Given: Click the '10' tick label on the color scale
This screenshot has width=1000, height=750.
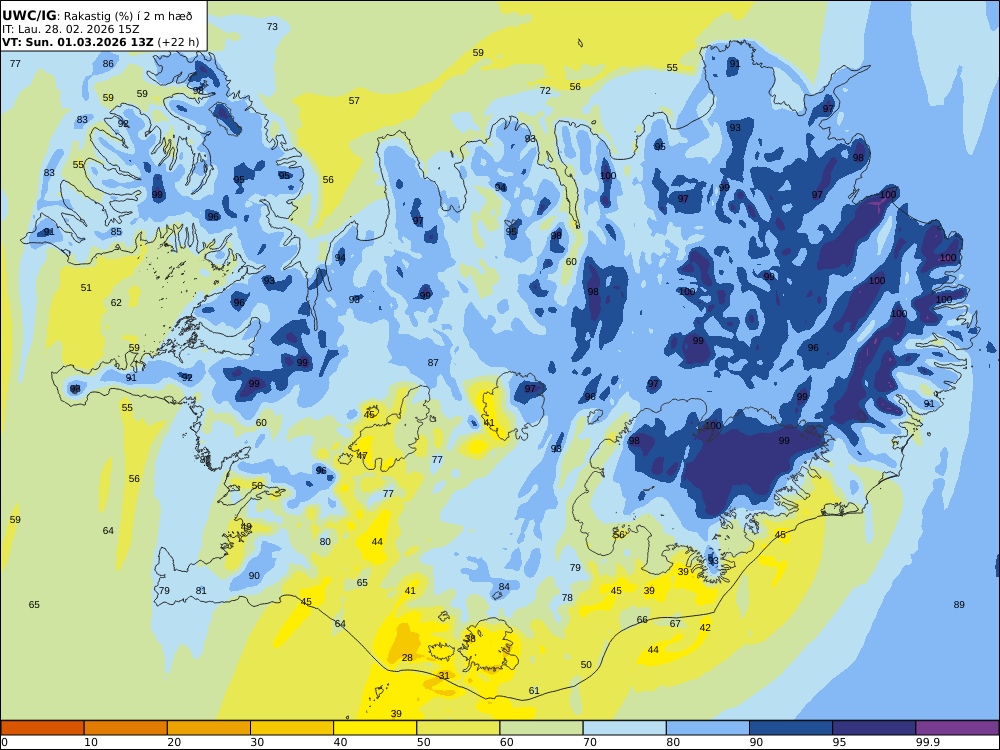Looking at the screenshot, I should click(91, 742).
